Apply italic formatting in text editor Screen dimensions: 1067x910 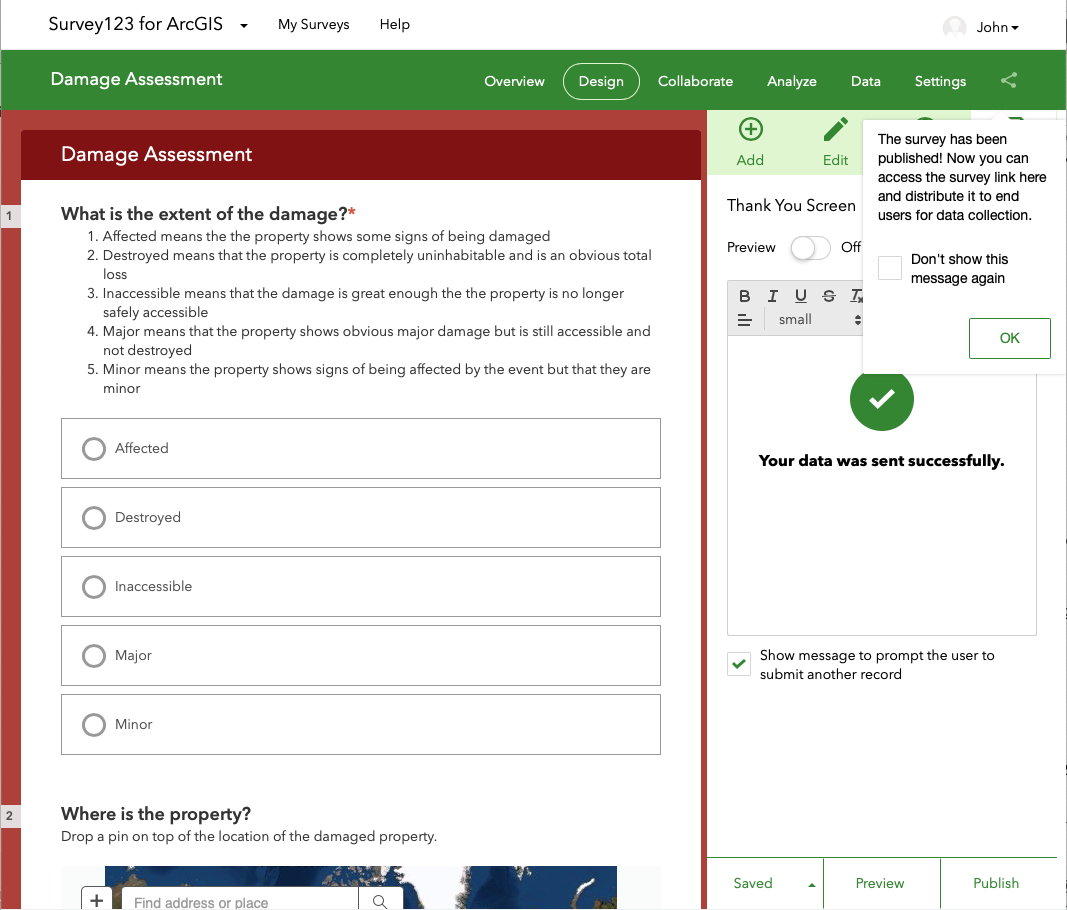point(772,295)
